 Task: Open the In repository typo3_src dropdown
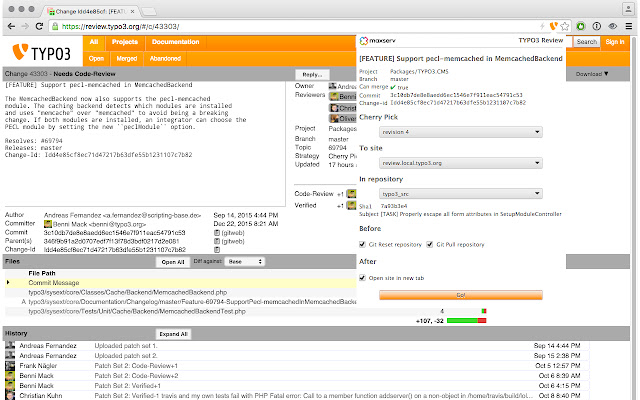coord(460,193)
